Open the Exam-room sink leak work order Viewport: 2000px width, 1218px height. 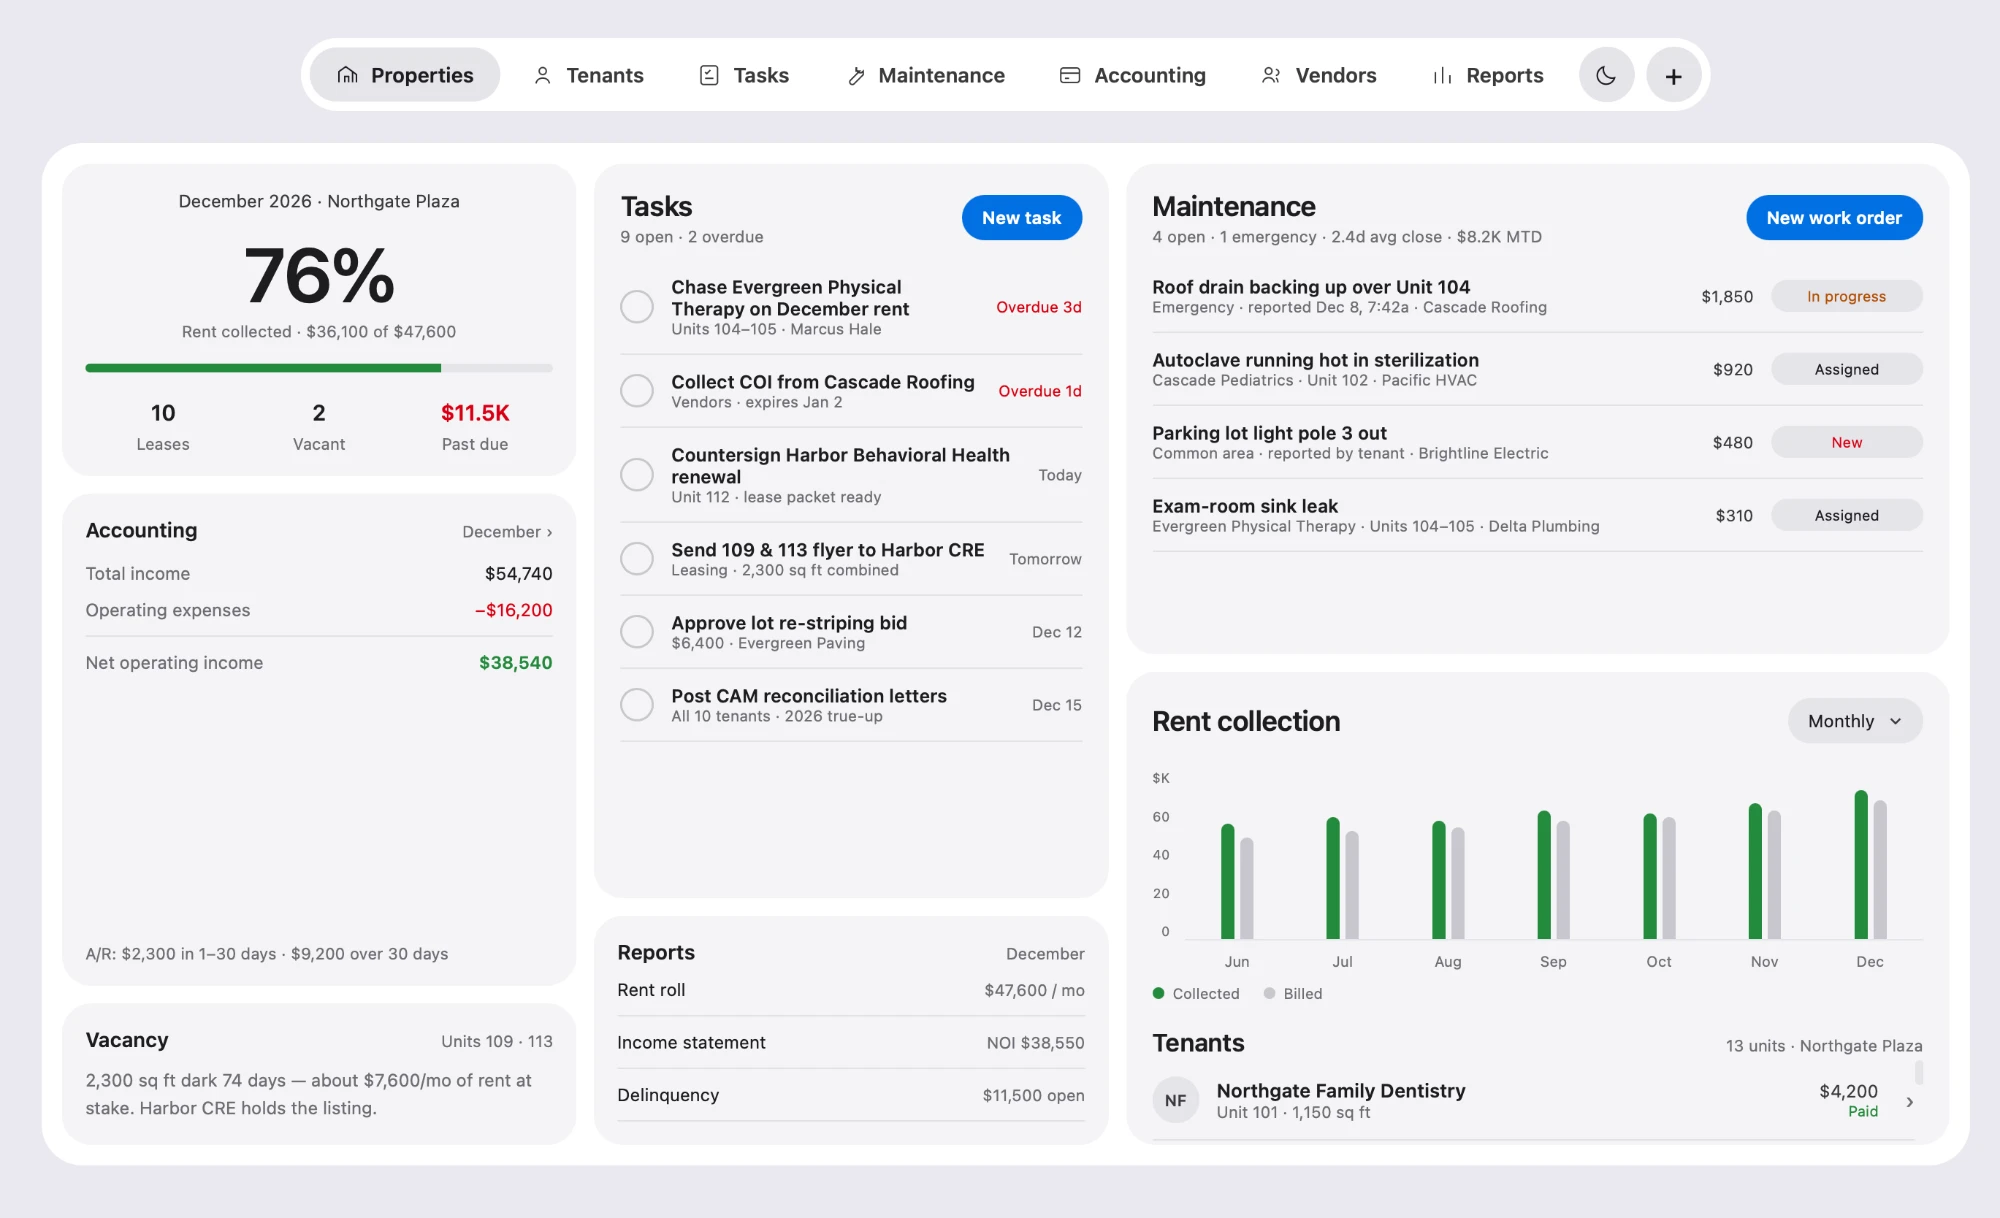click(1537, 515)
